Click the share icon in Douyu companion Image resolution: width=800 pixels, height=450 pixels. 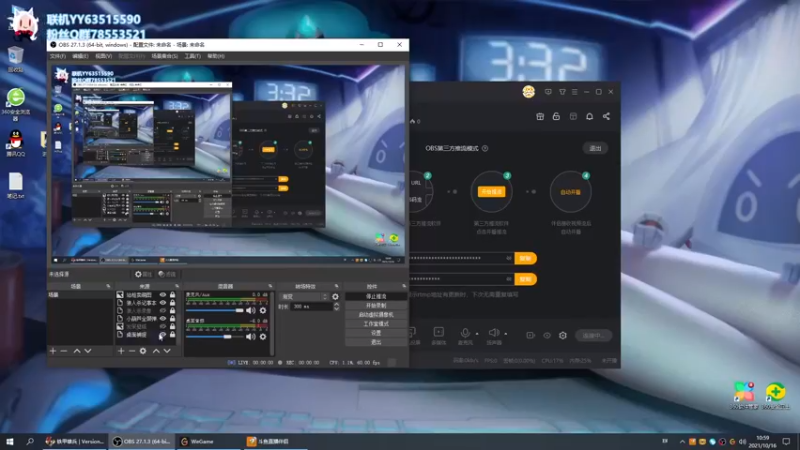(606, 116)
